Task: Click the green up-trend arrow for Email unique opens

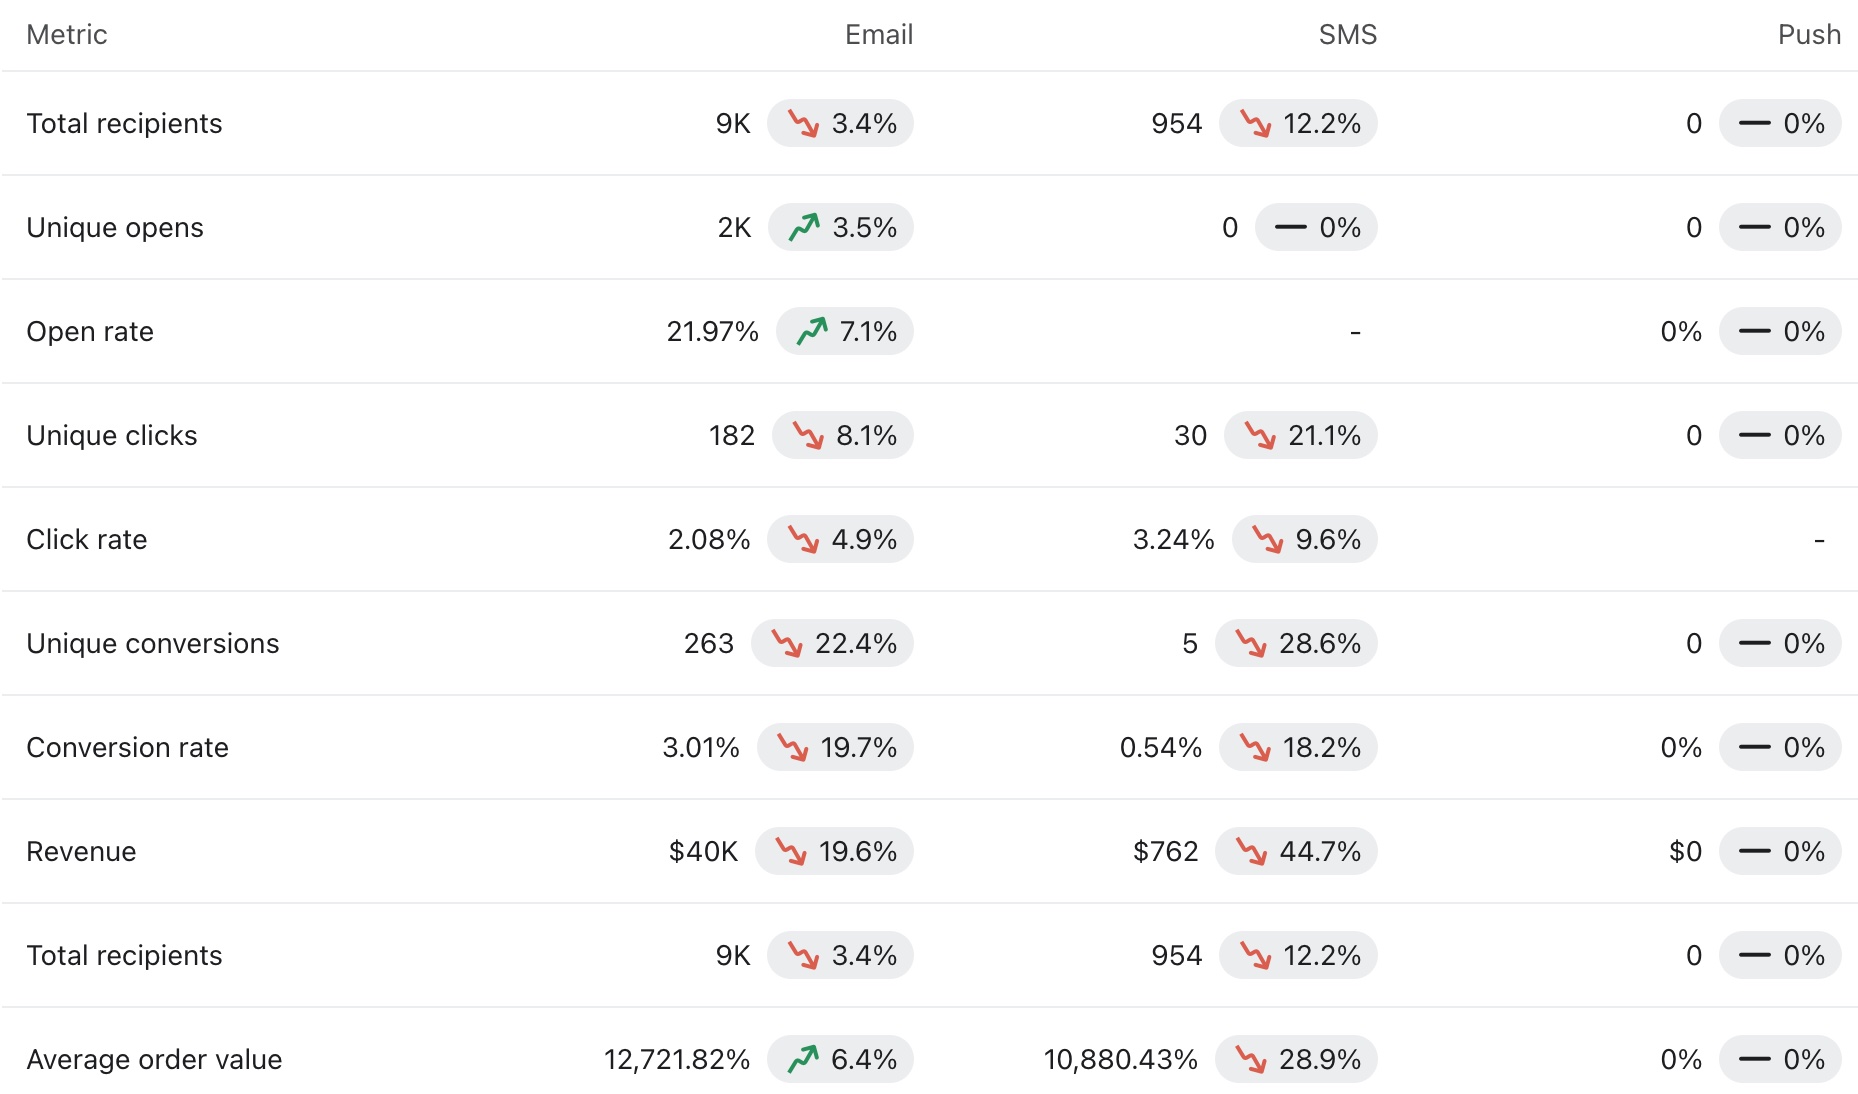Action: 803,228
